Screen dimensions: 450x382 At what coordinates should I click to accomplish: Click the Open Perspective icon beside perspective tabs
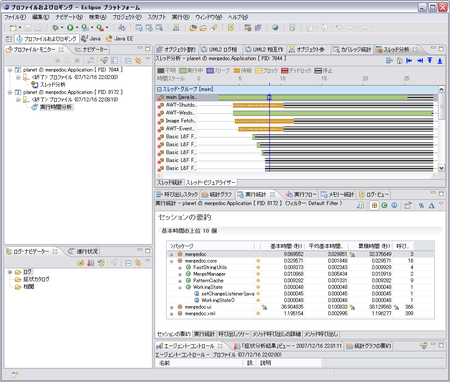9,39
